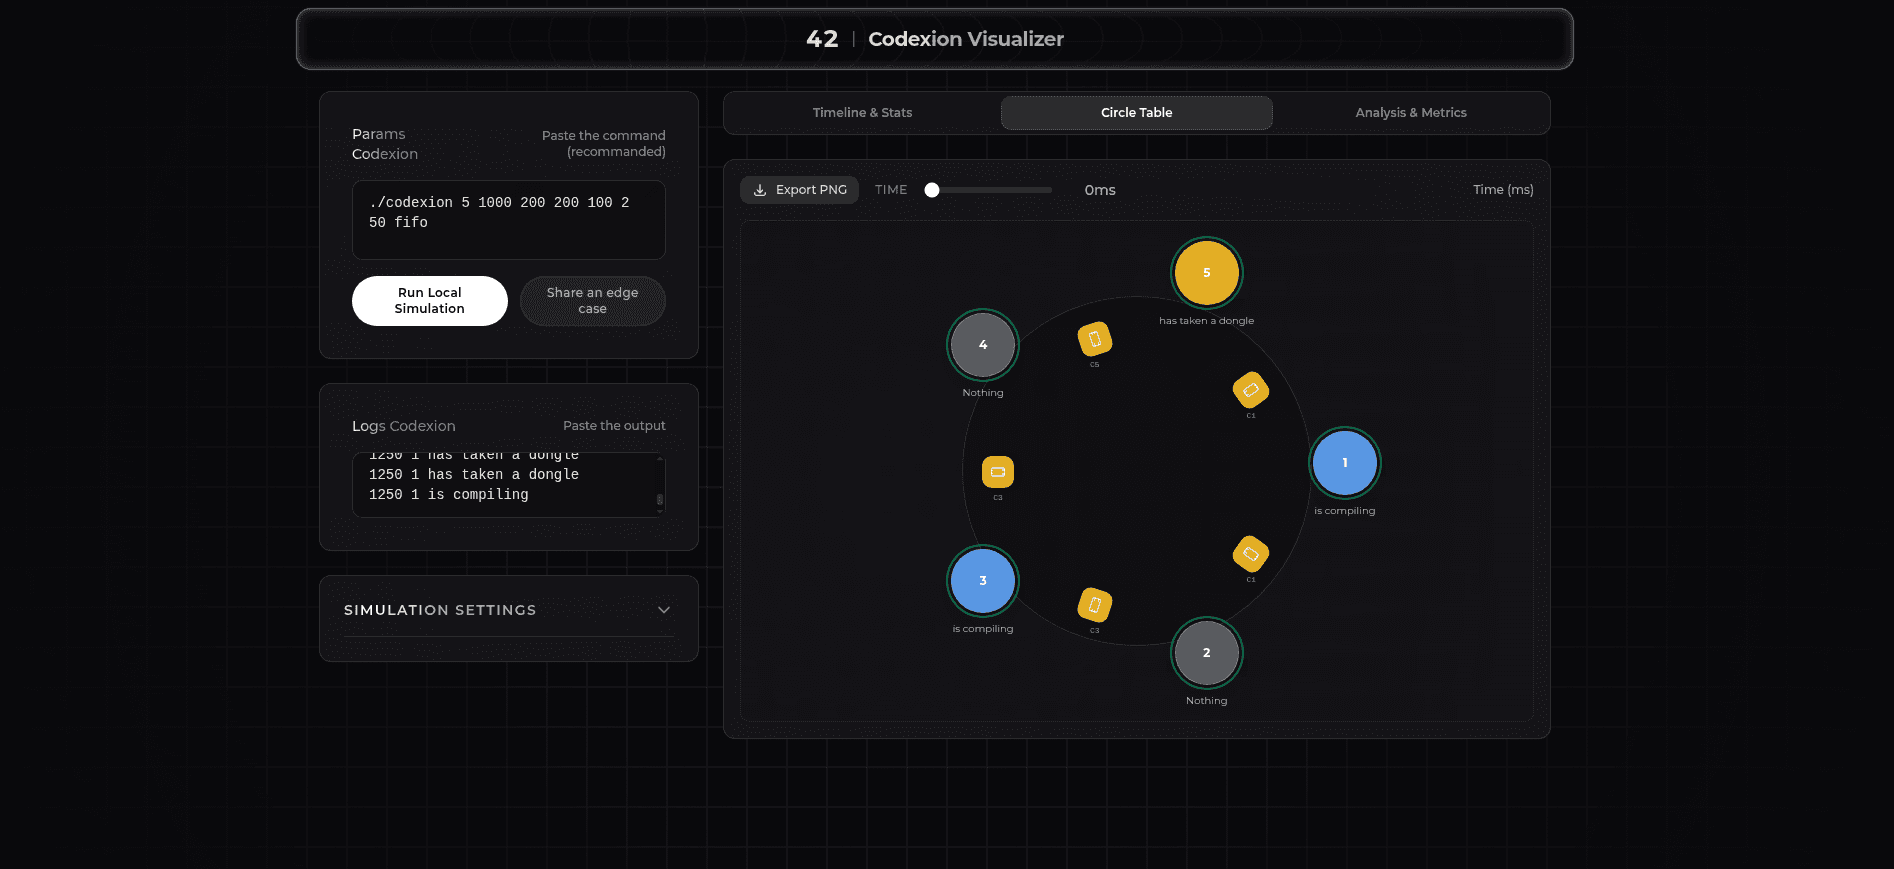Focus the Logs Codexion output textarea
1894x869 pixels.
pyautogui.click(x=509, y=485)
